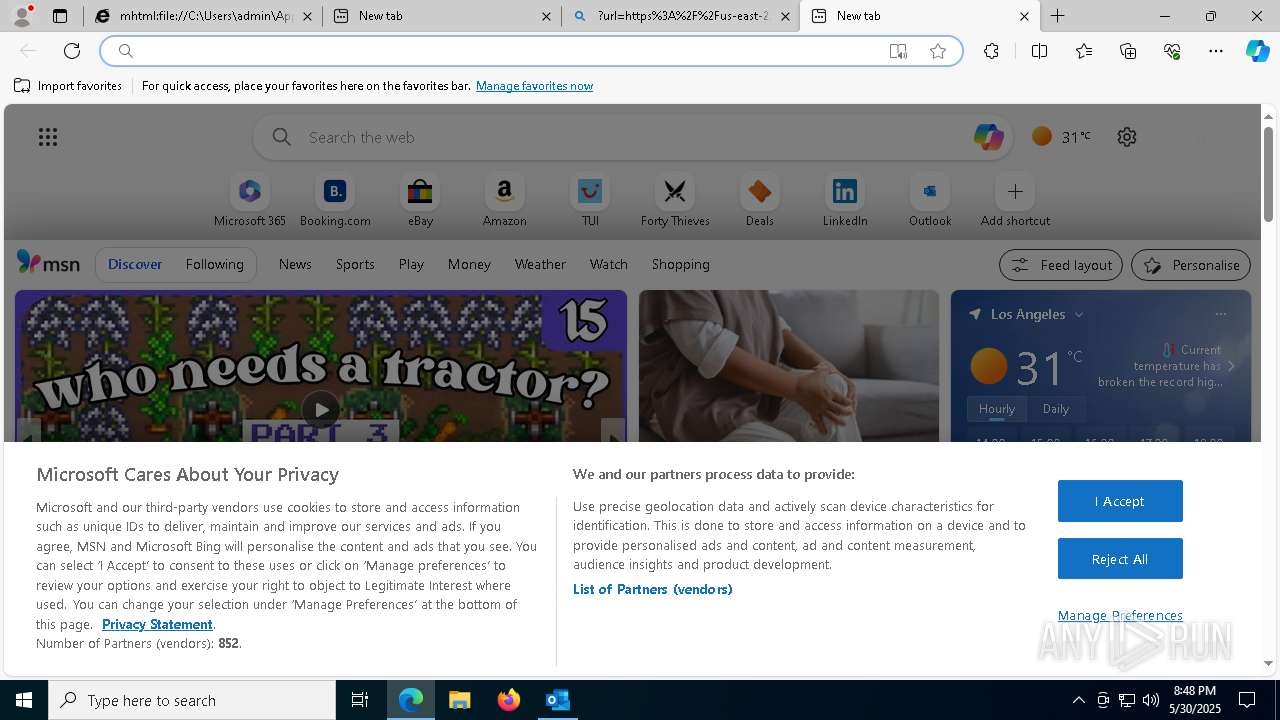Image resolution: width=1280 pixels, height=720 pixels.
Task: Open Firefox from taskbar
Action: click(509, 700)
